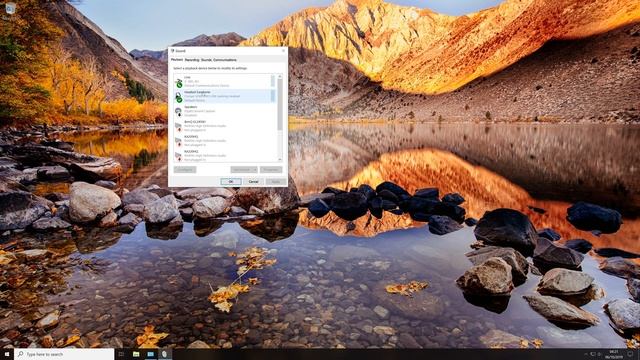The height and width of the screenshot is (360, 640).
Task: Confirm with the OK button
Action: [x=231, y=181]
